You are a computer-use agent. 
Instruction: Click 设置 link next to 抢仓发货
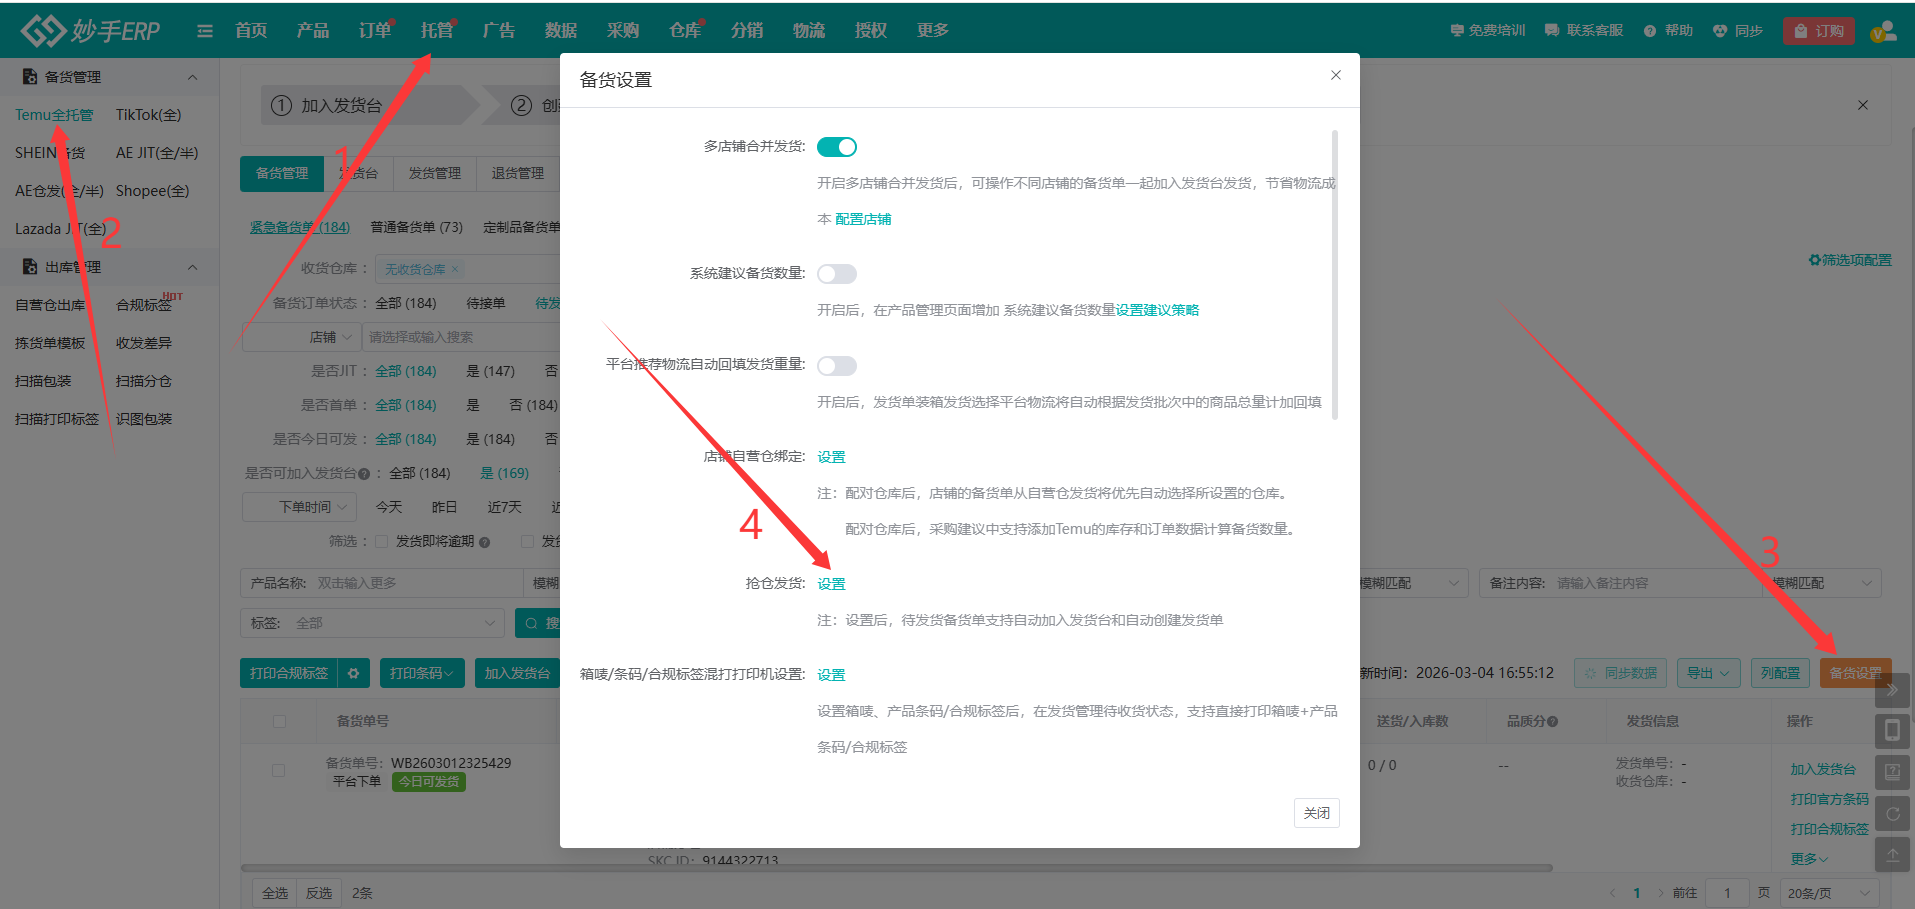click(x=831, y=584)
